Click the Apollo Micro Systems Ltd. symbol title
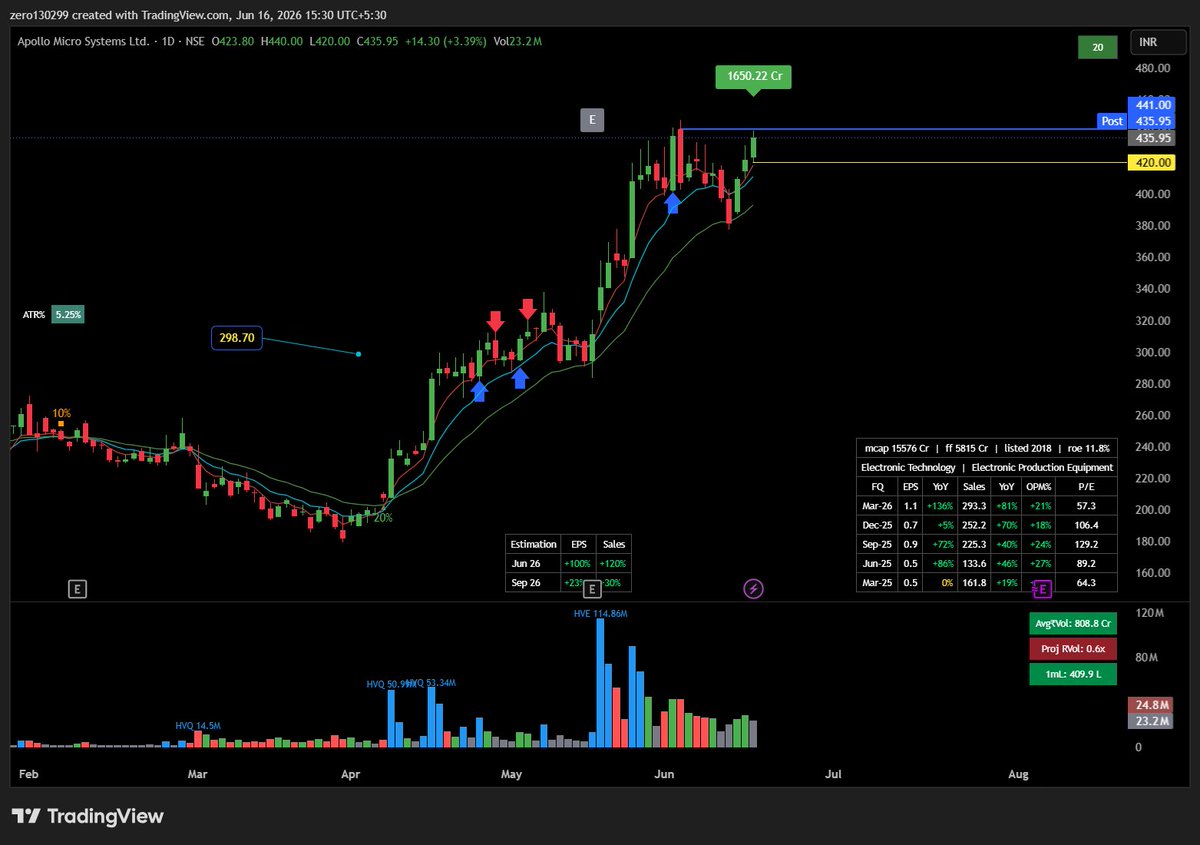This screenshot has height=845, width=1200. 84,41
